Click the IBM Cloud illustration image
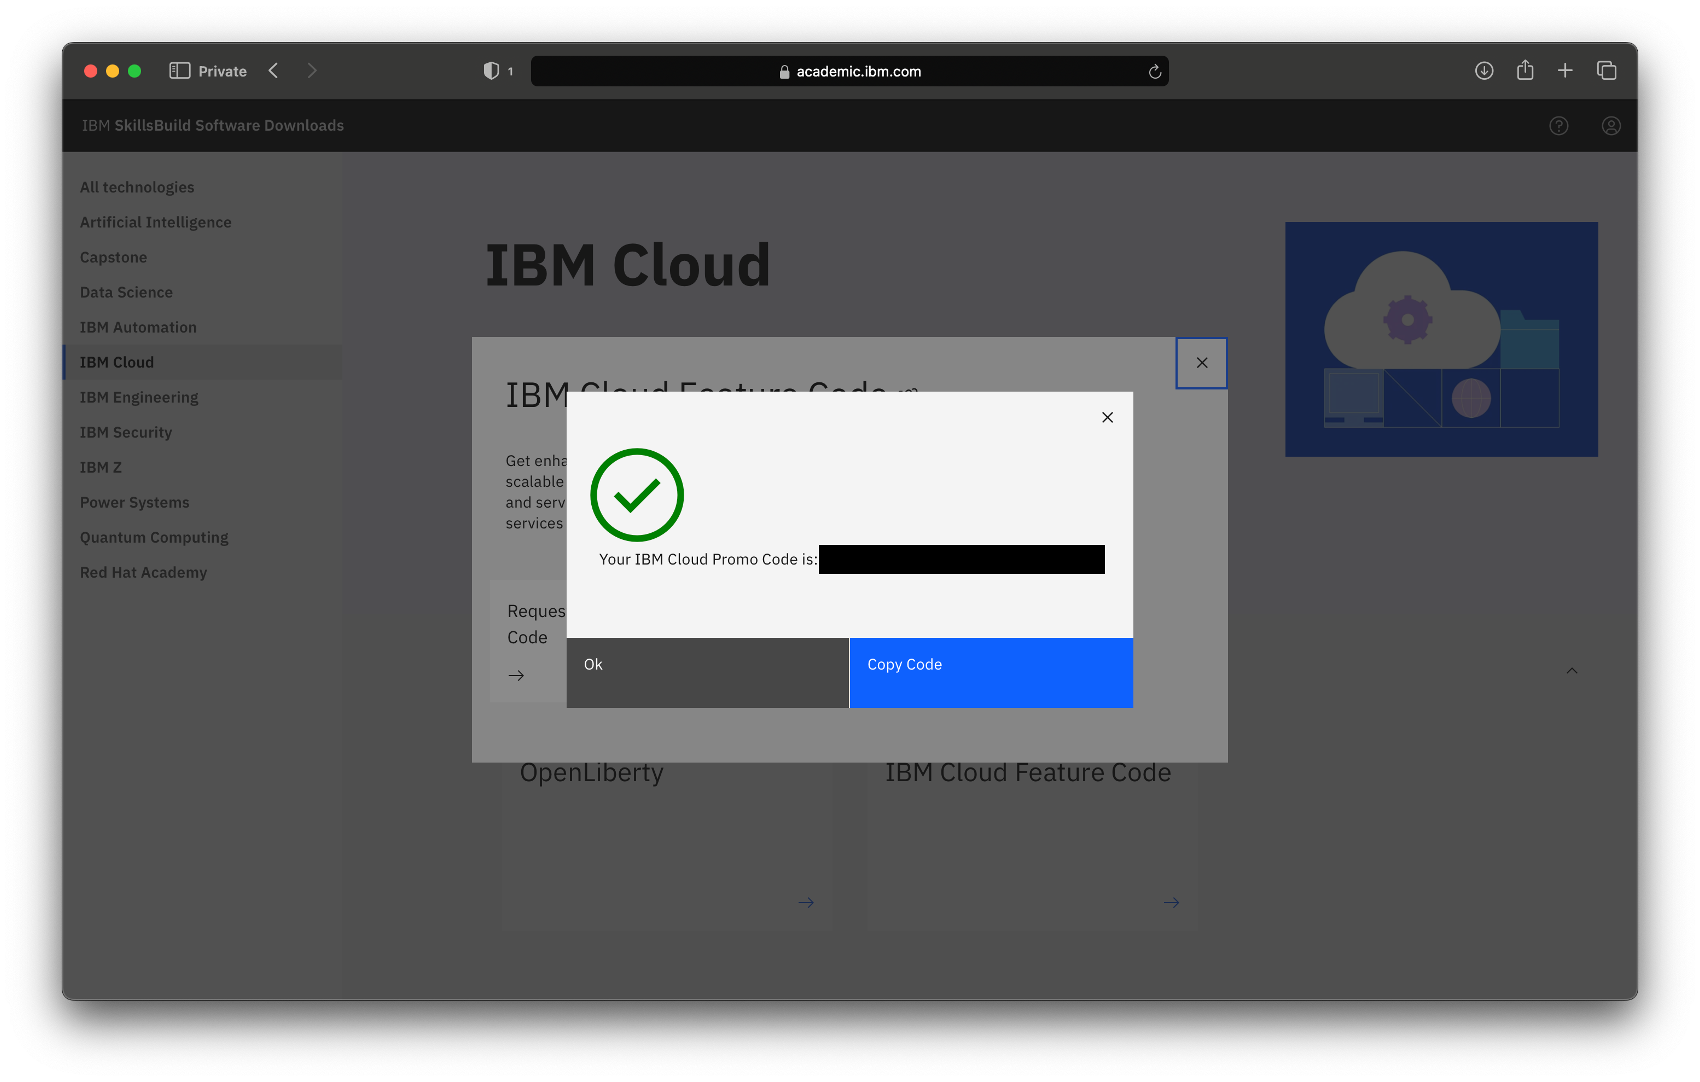The height and width of the screenshot is (1082, 1700). coord(1441,339)
